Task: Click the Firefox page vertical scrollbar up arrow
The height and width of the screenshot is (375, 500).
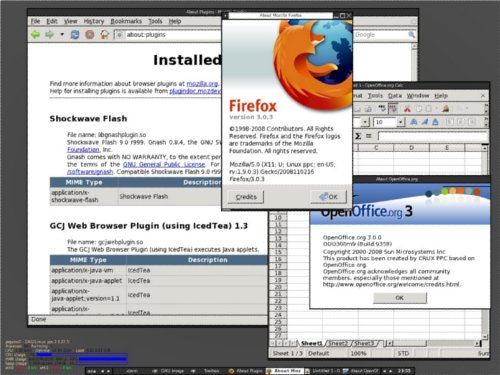Action: coord(414,46)
